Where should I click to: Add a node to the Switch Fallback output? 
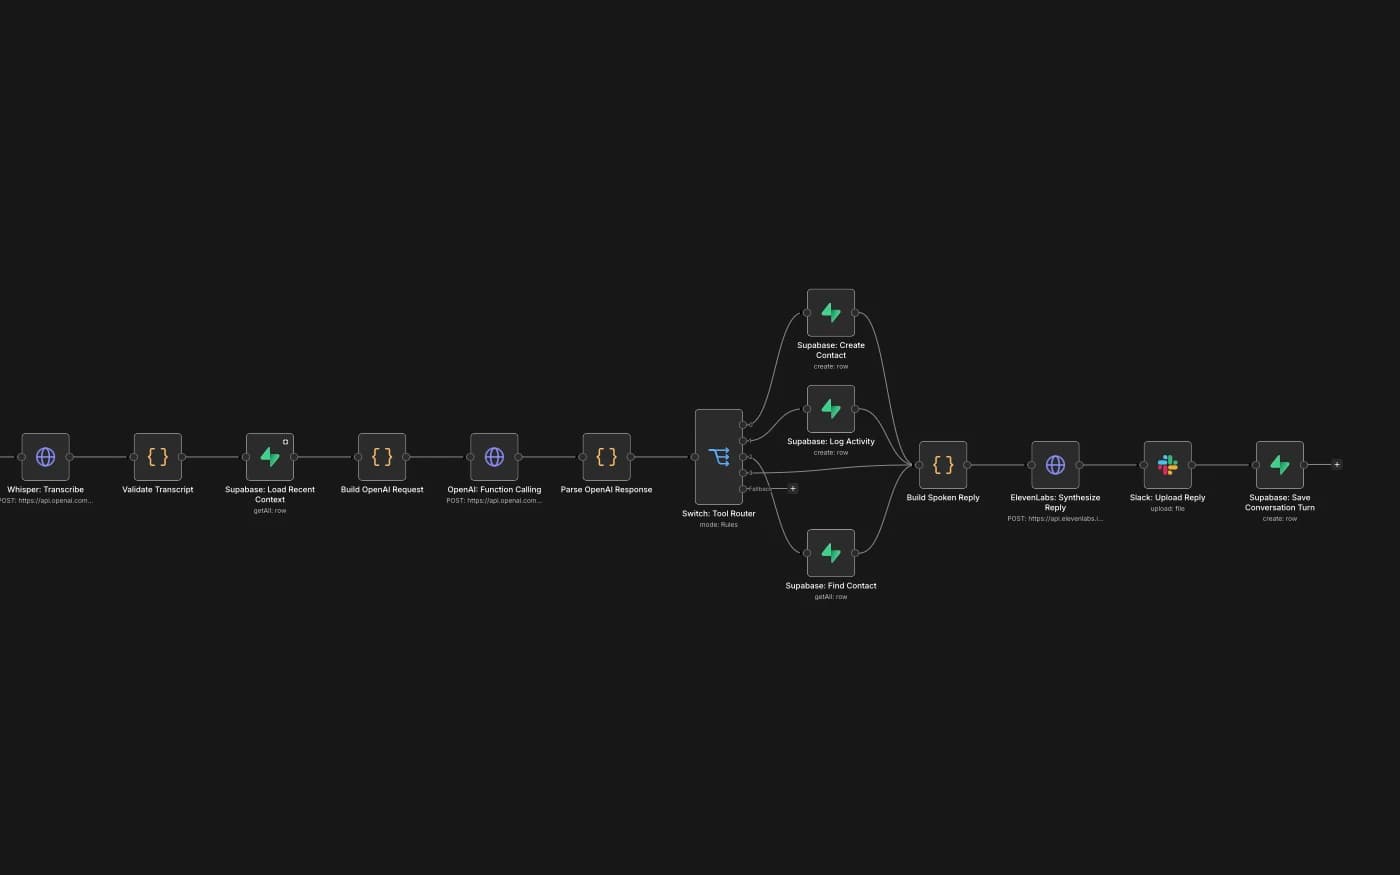[x=793, y=489]
